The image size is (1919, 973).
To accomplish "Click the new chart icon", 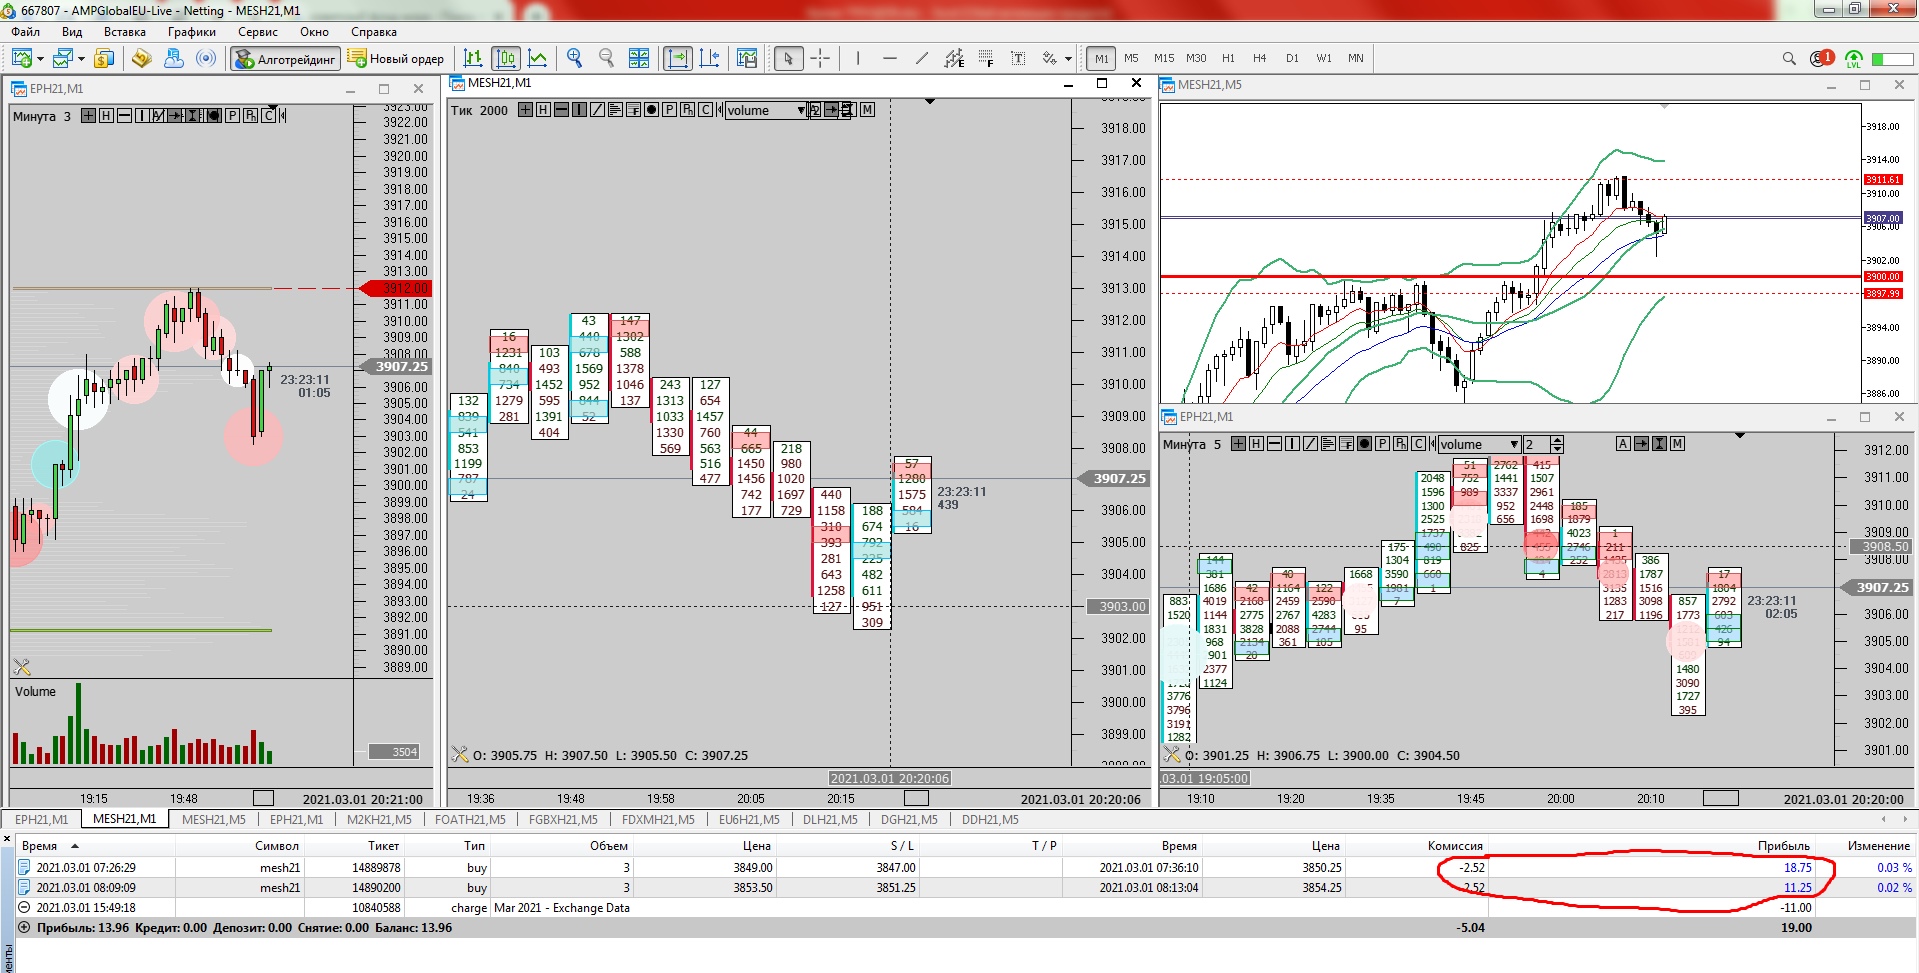I will (22, 58).
